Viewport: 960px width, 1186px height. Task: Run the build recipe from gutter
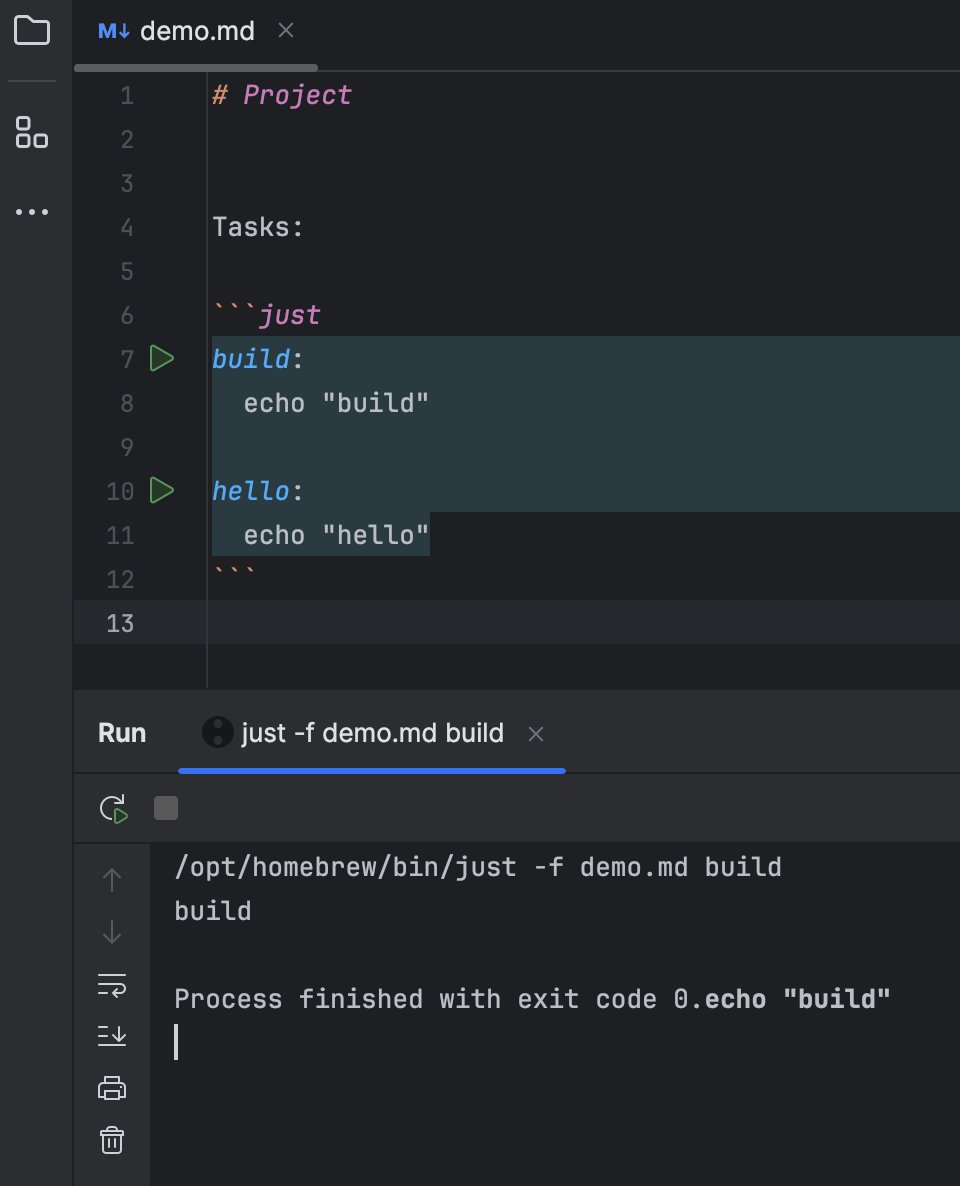[161, 359]
